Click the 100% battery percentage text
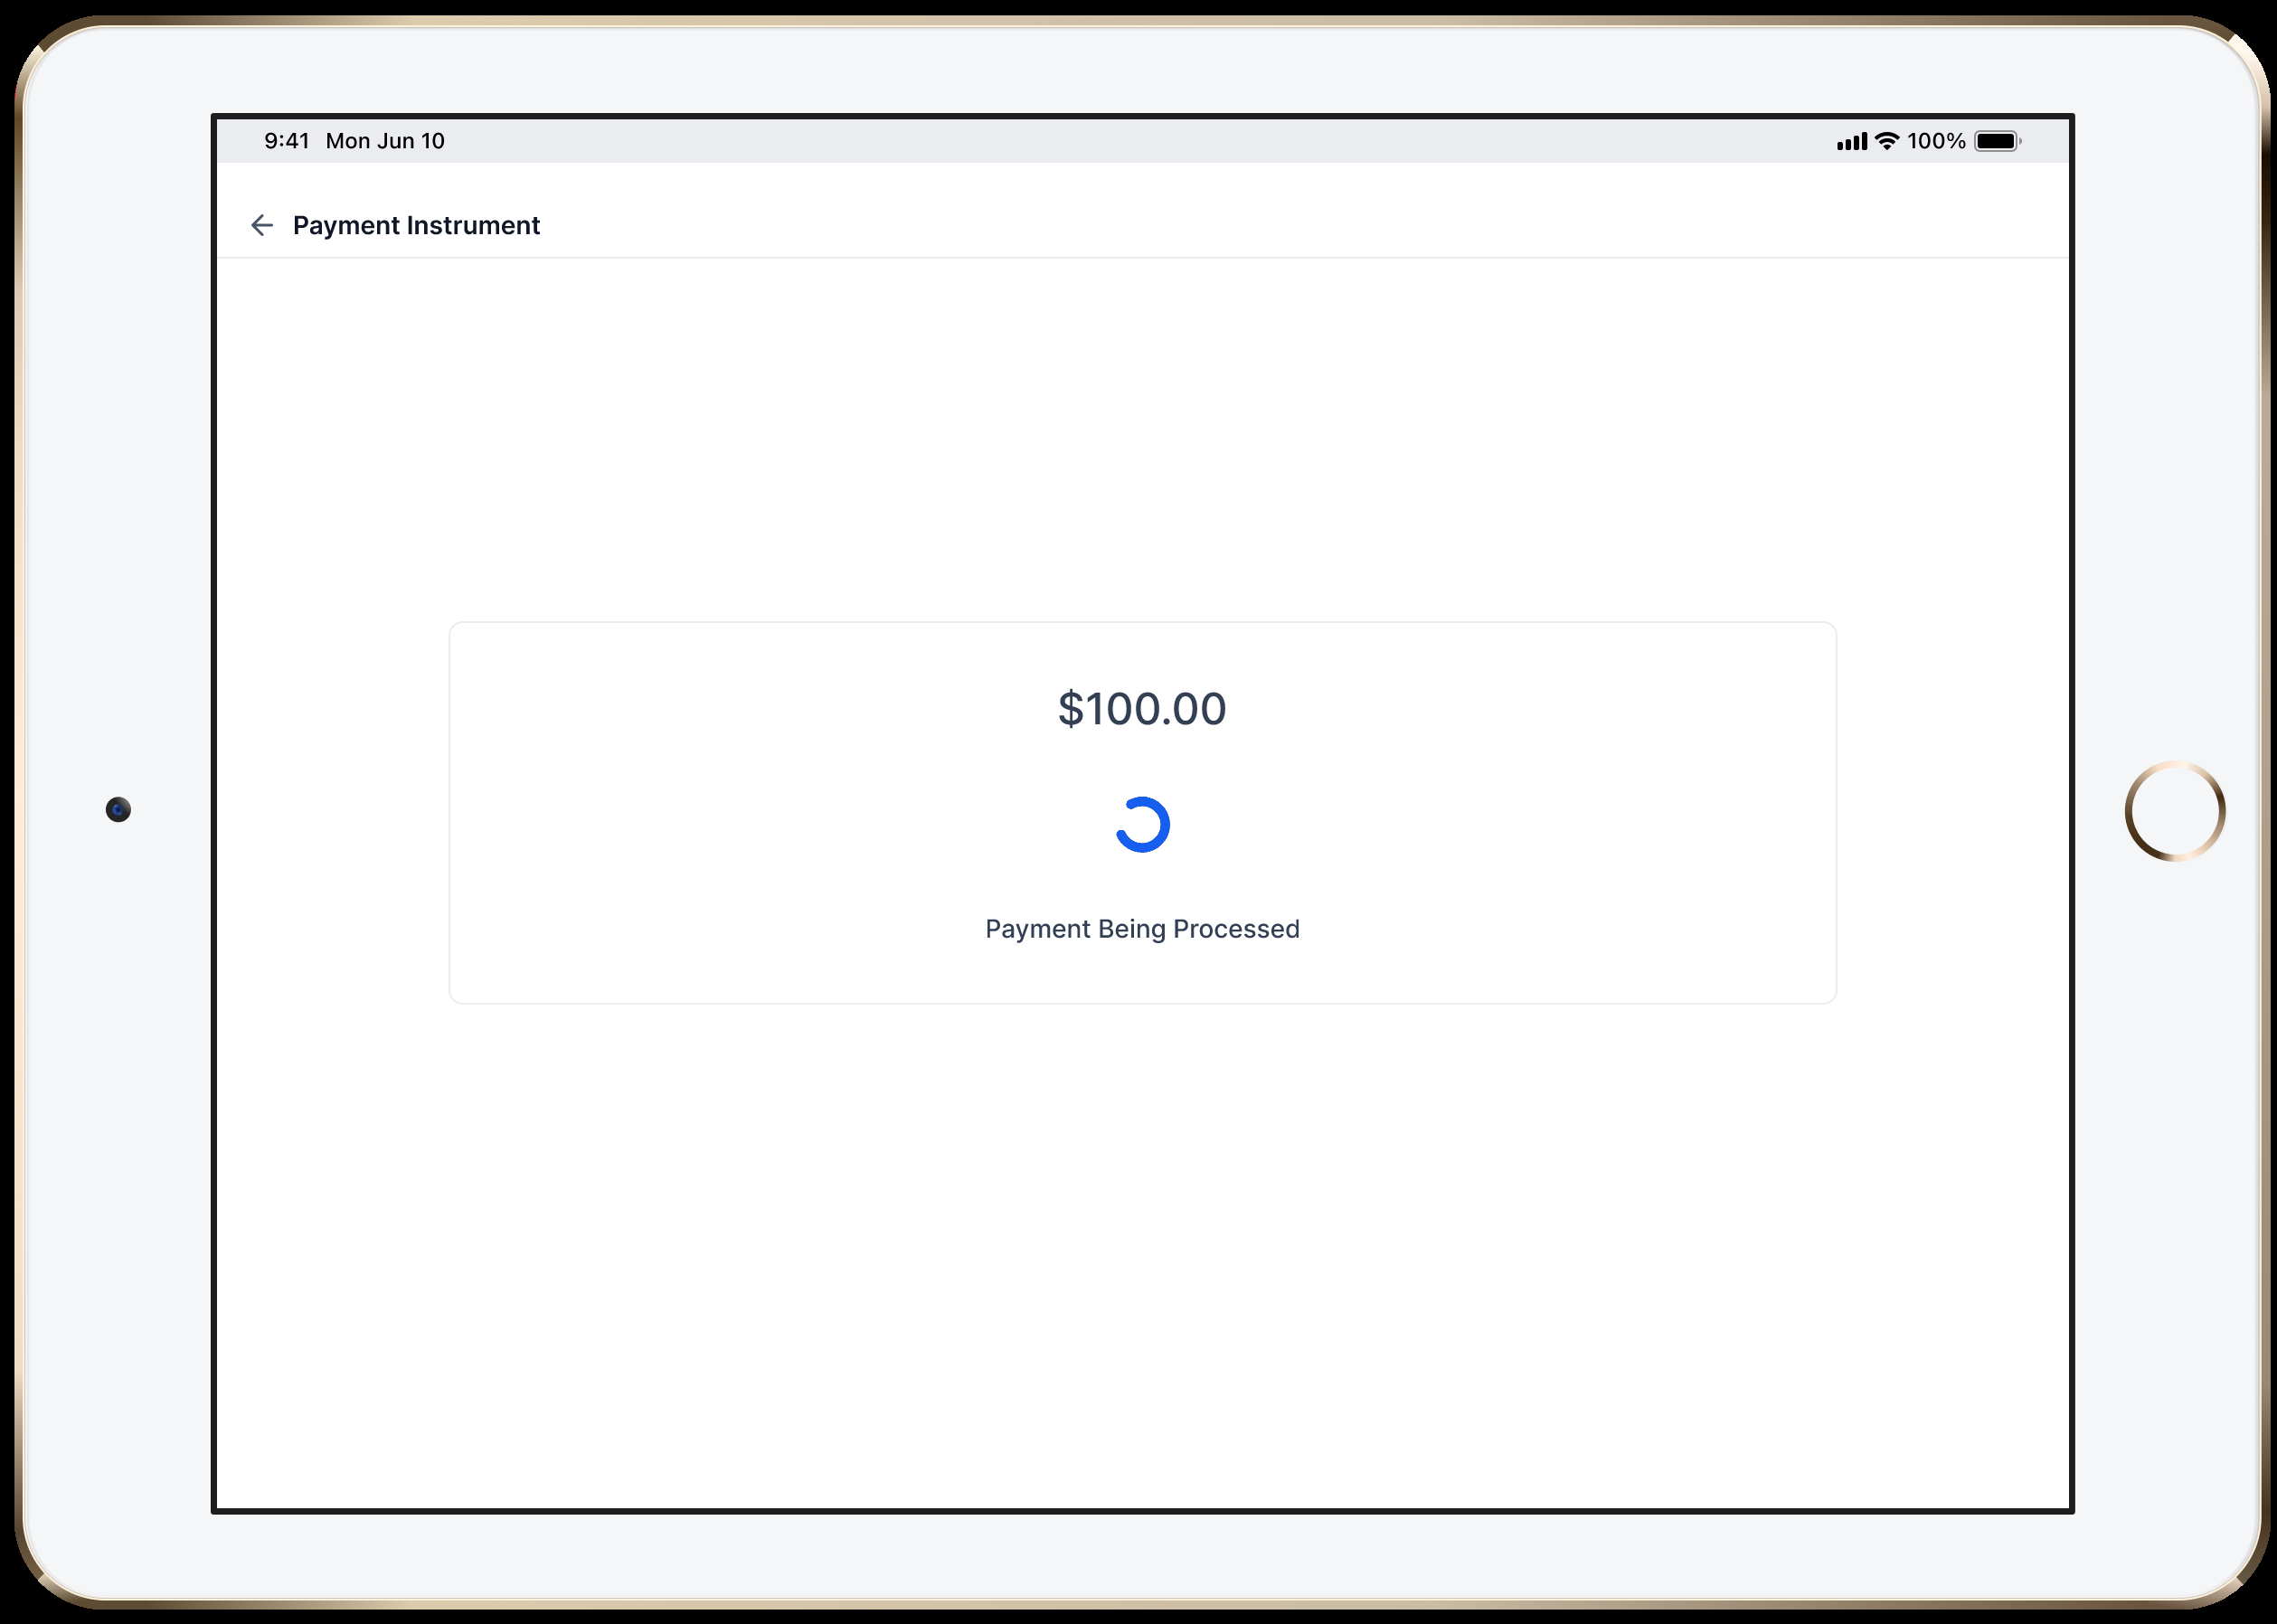The height and width of the screenshot is (1624, 2277). [x=1935, y=141]
